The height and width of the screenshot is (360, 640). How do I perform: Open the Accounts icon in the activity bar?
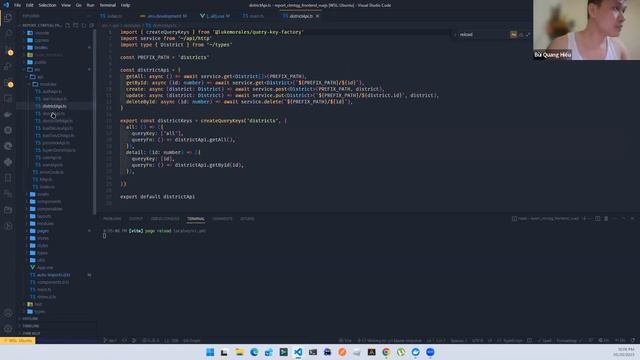(8, 313)
